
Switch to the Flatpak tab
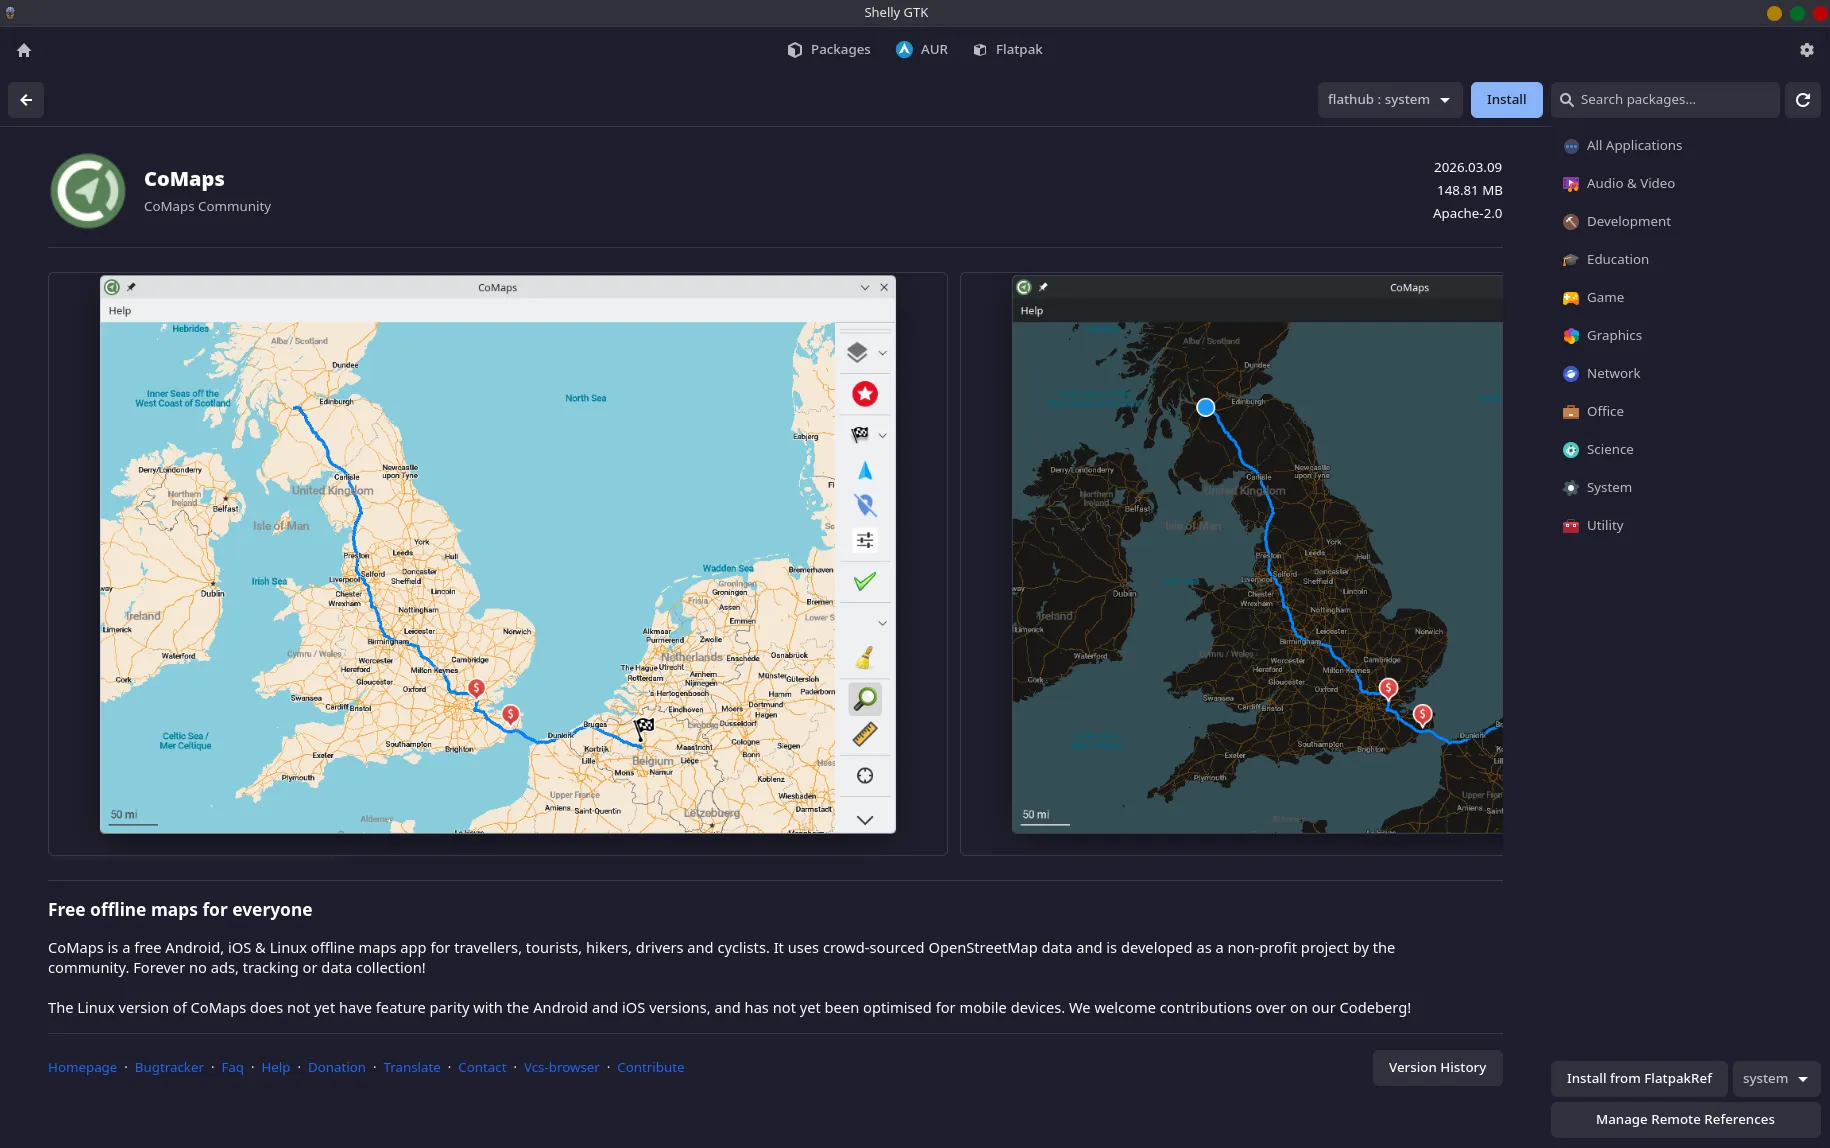coord(1008,50)
